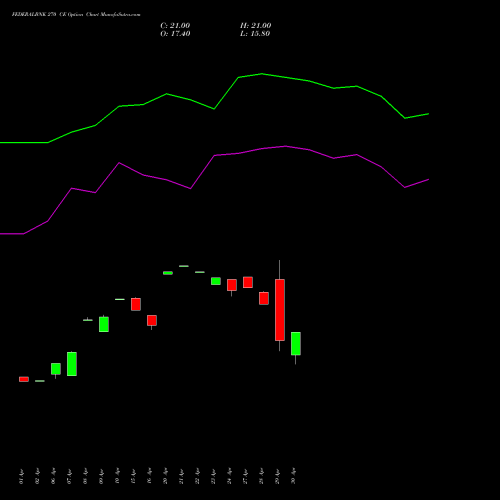This screenshot has height=500, width=500.
Task: Click the open value O: 17.40
Action: coord(175,33)
